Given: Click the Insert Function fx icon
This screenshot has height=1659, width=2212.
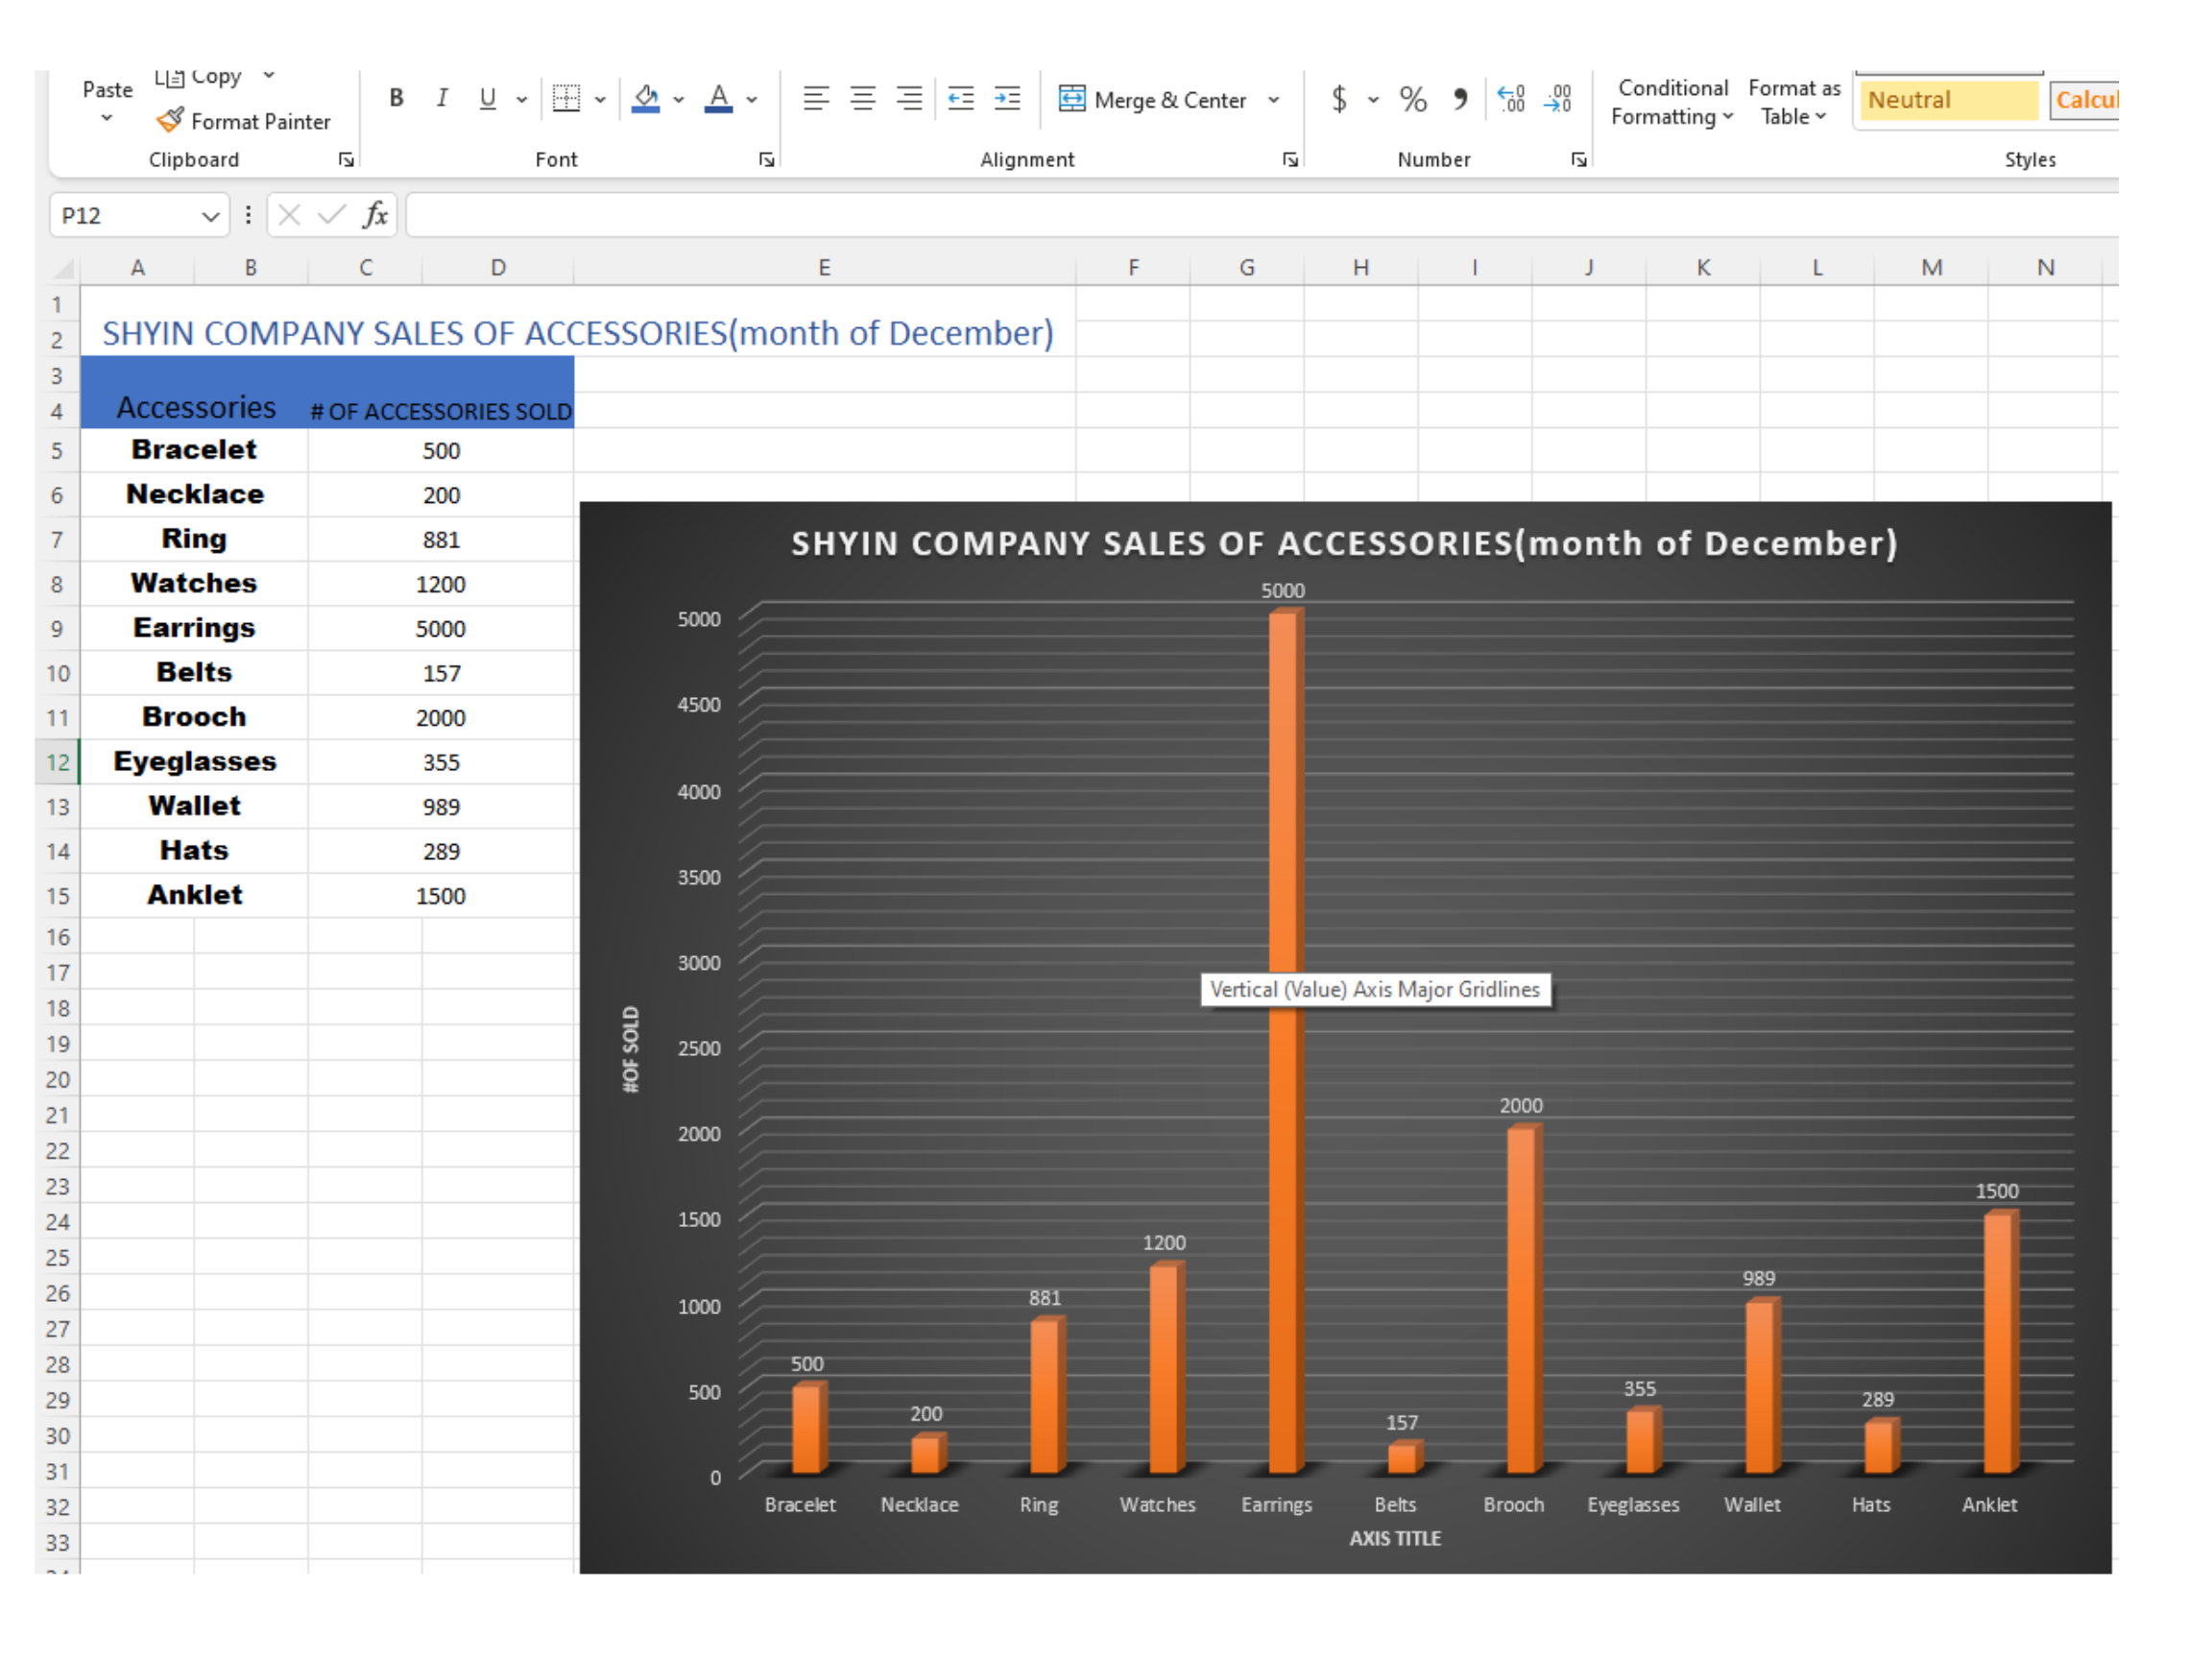Looking at the screenshot, I should [x=375, y=215].
